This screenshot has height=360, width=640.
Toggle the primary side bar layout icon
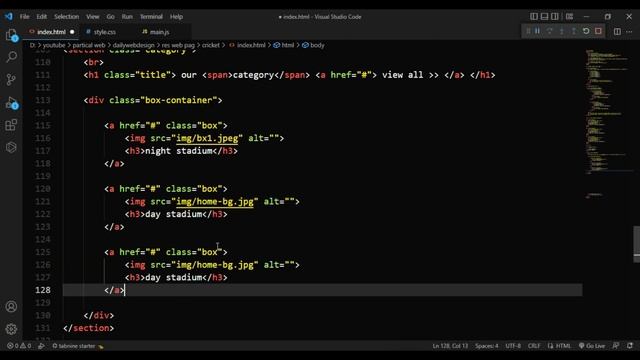point(534,17)
